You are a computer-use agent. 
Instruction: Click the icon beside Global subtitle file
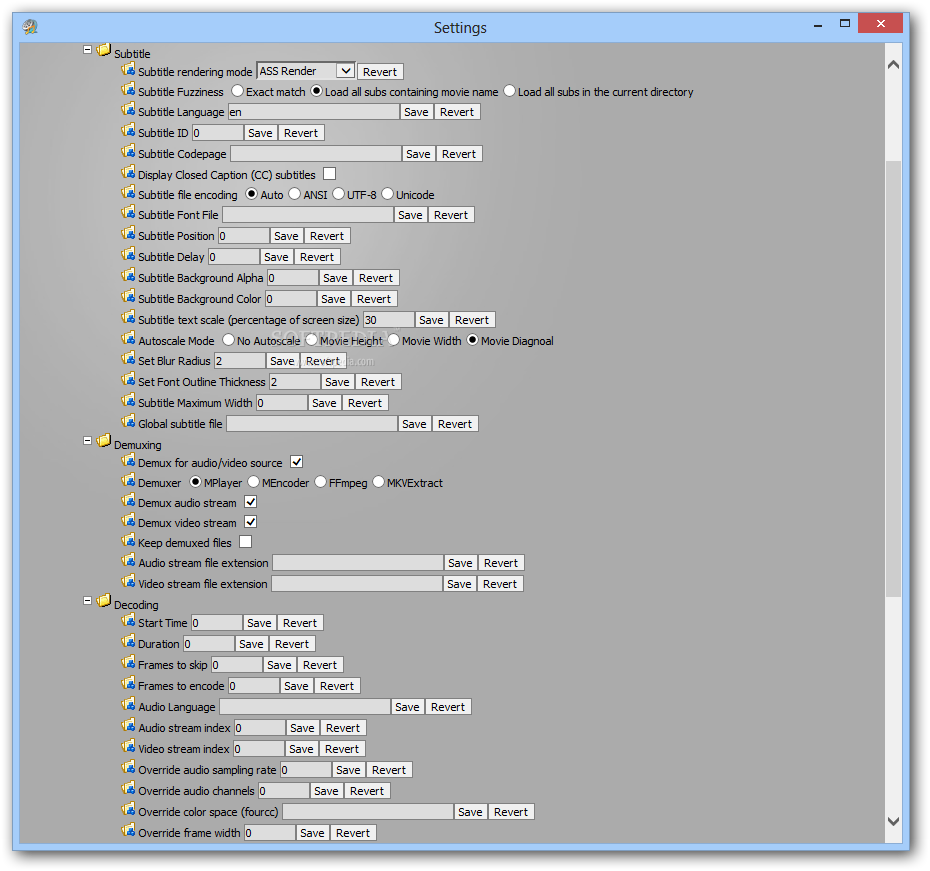pos(128,422)
